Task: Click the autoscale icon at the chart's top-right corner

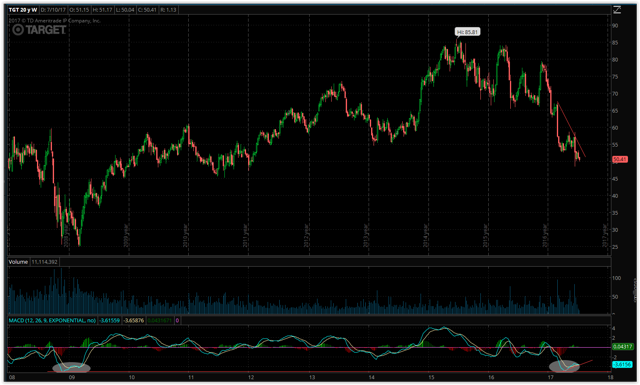Action: (x=617, y=10)
